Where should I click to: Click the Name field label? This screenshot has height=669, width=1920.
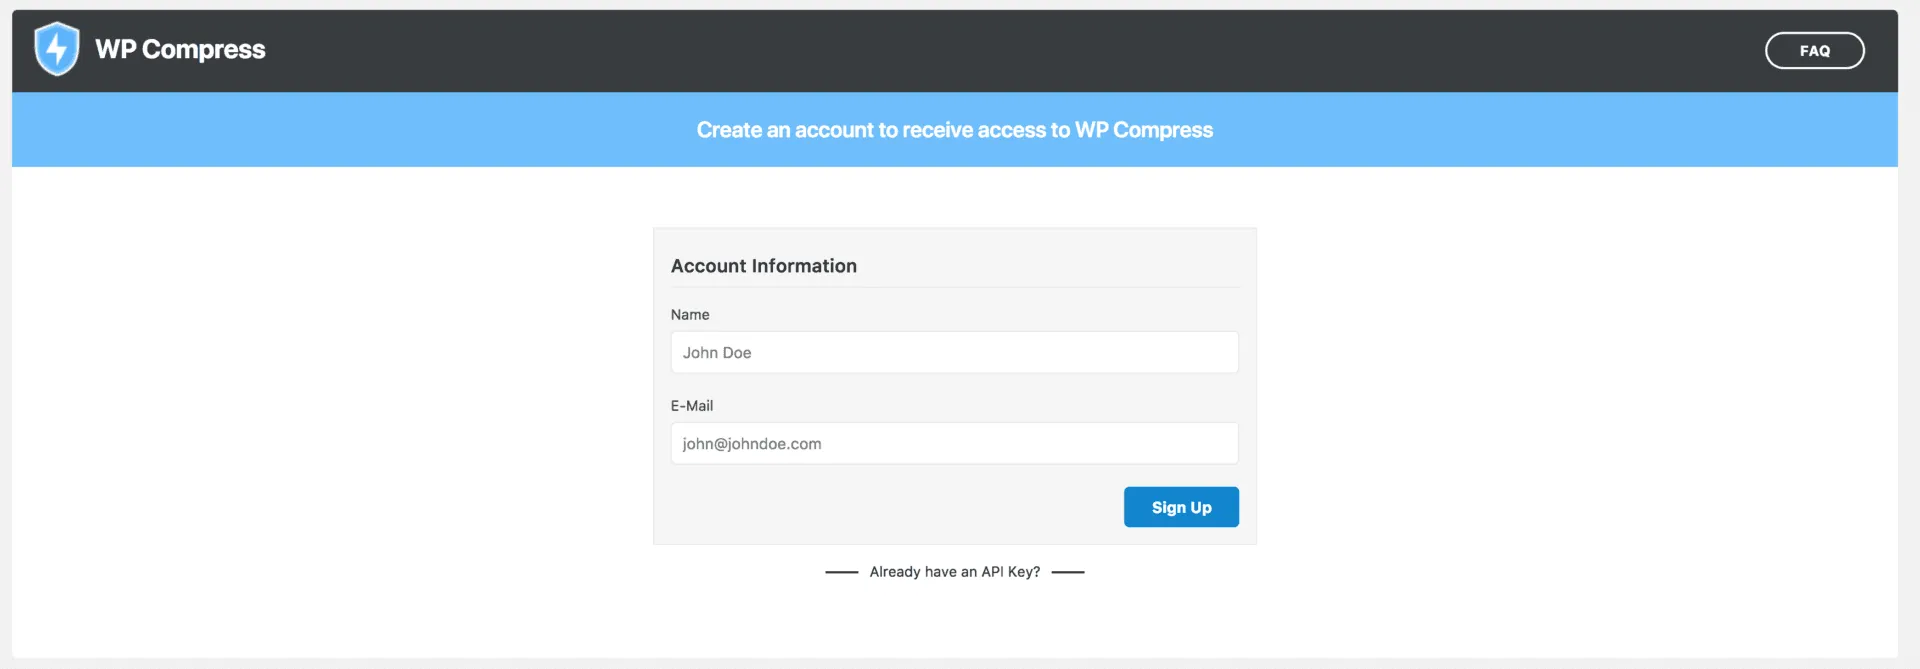(x=690, y=314)
